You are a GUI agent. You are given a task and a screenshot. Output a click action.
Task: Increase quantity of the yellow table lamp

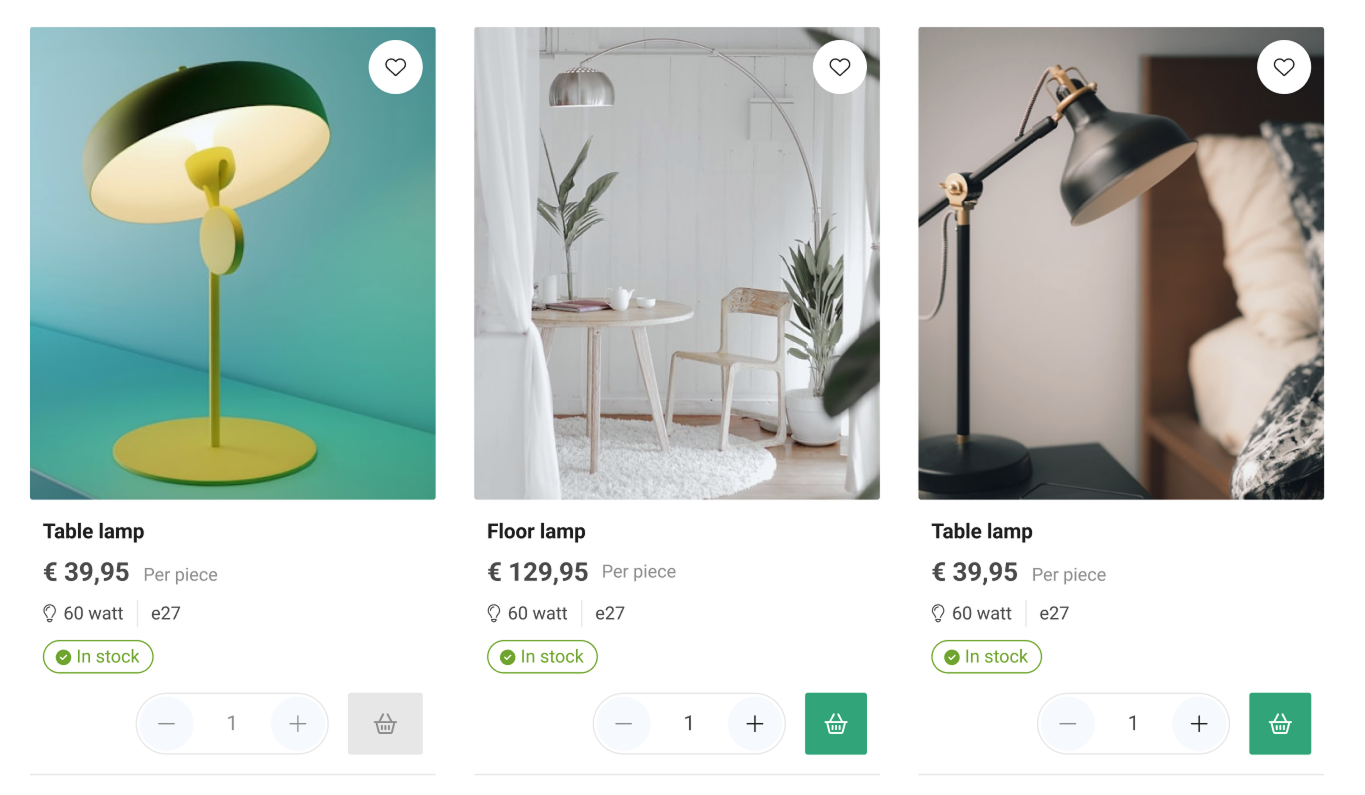click(x=297, y=723)
